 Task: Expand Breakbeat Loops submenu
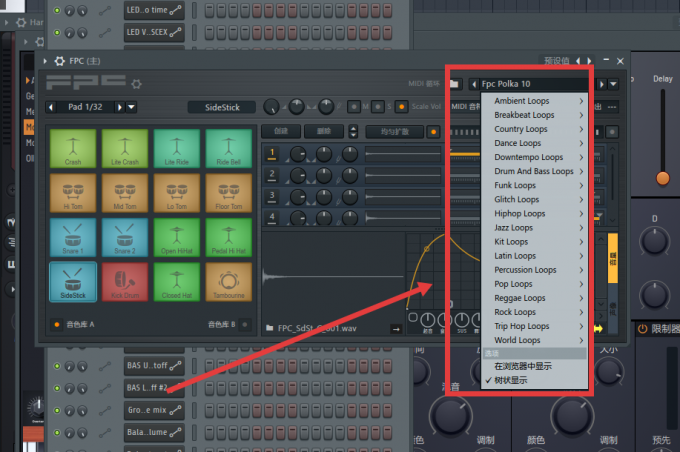click(534, 115)
